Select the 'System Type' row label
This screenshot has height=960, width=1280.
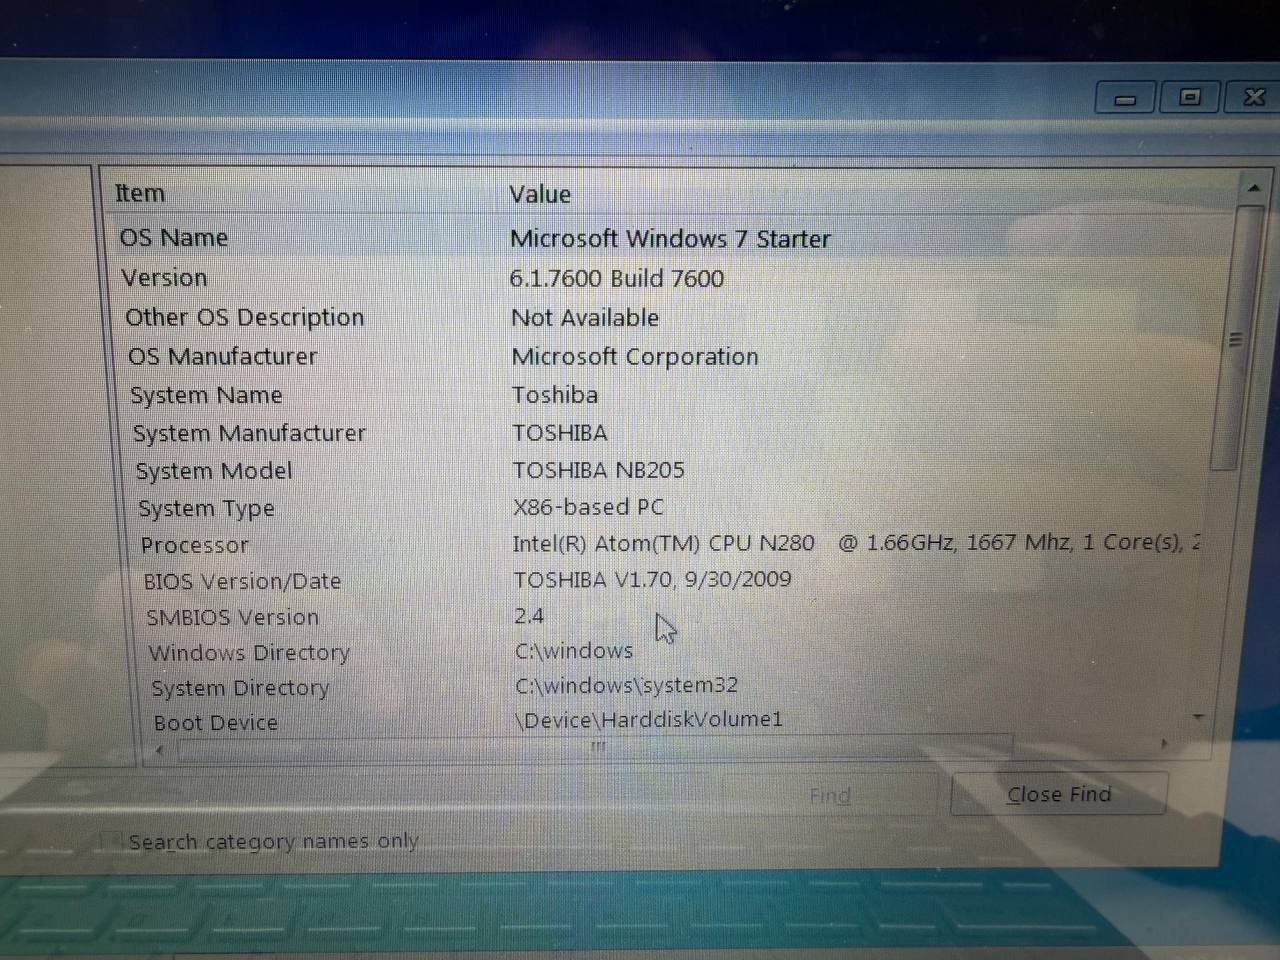coord(206,509)
